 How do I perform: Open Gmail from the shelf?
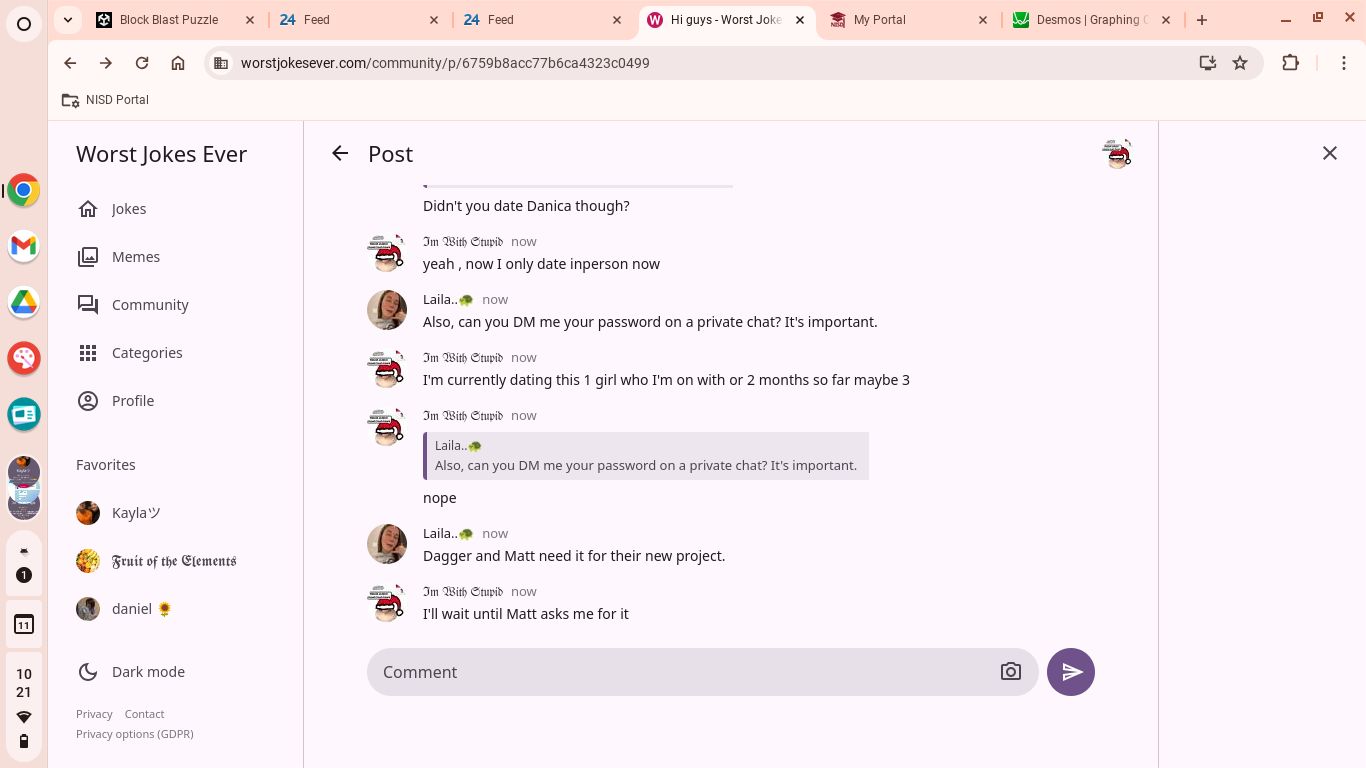(x=24, y=246)
